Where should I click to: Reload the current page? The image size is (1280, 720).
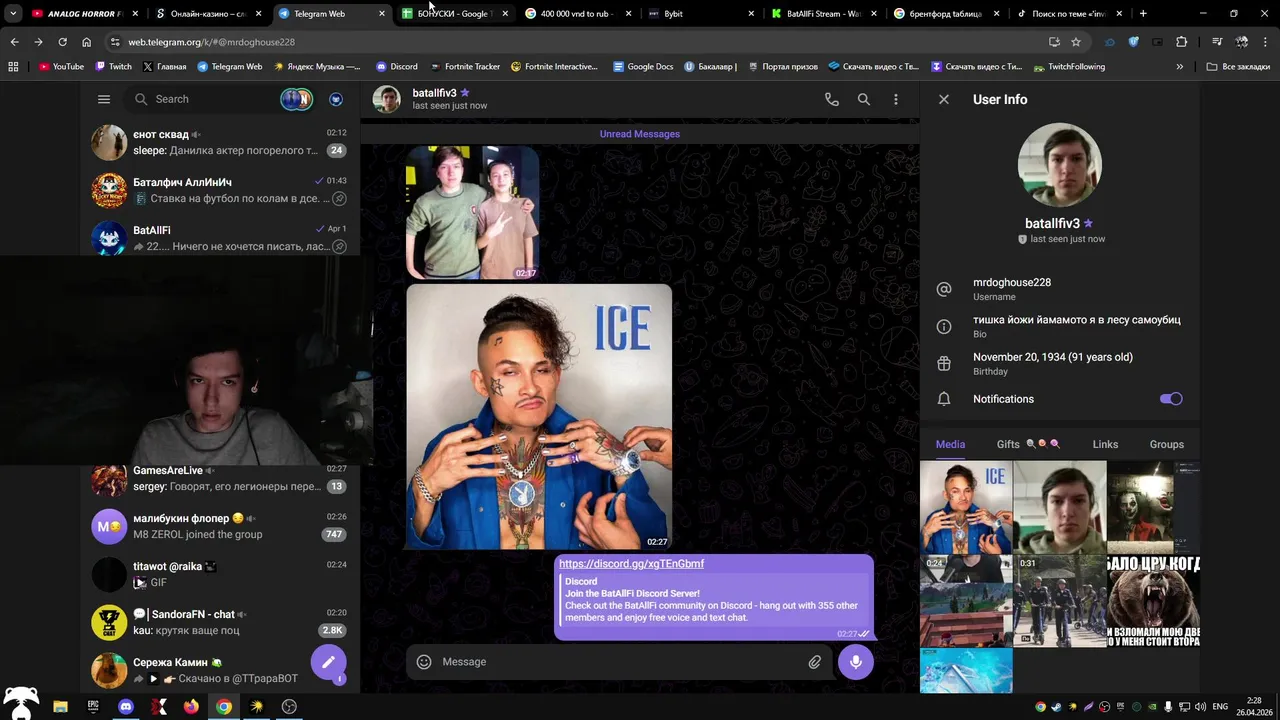tap(62, 42)
